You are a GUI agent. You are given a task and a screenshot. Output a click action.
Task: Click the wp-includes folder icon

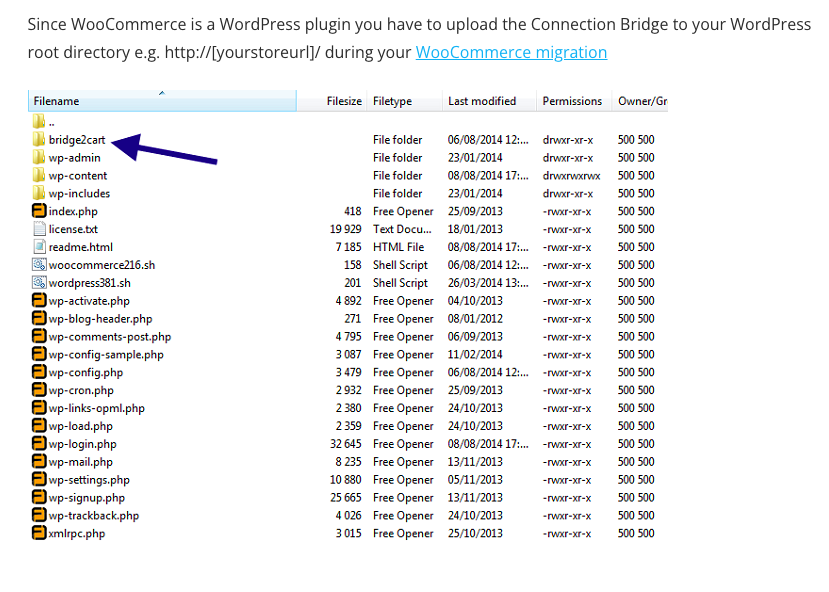[x=39, y=193]
